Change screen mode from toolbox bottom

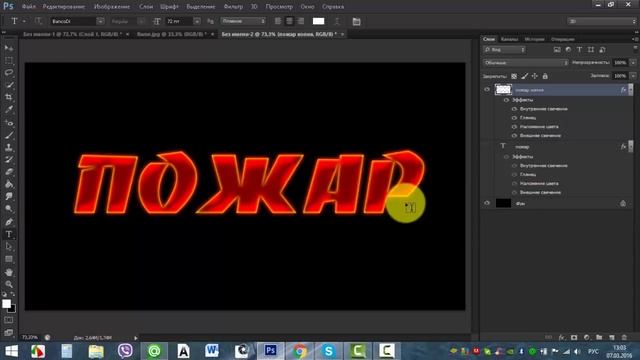click(9, 333)
